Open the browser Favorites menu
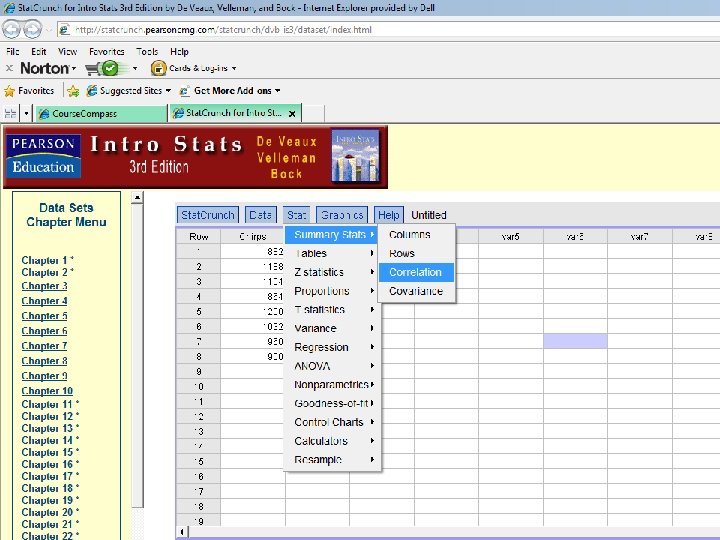This screenshot has width=720, height=540. click(x=107, y=51)
